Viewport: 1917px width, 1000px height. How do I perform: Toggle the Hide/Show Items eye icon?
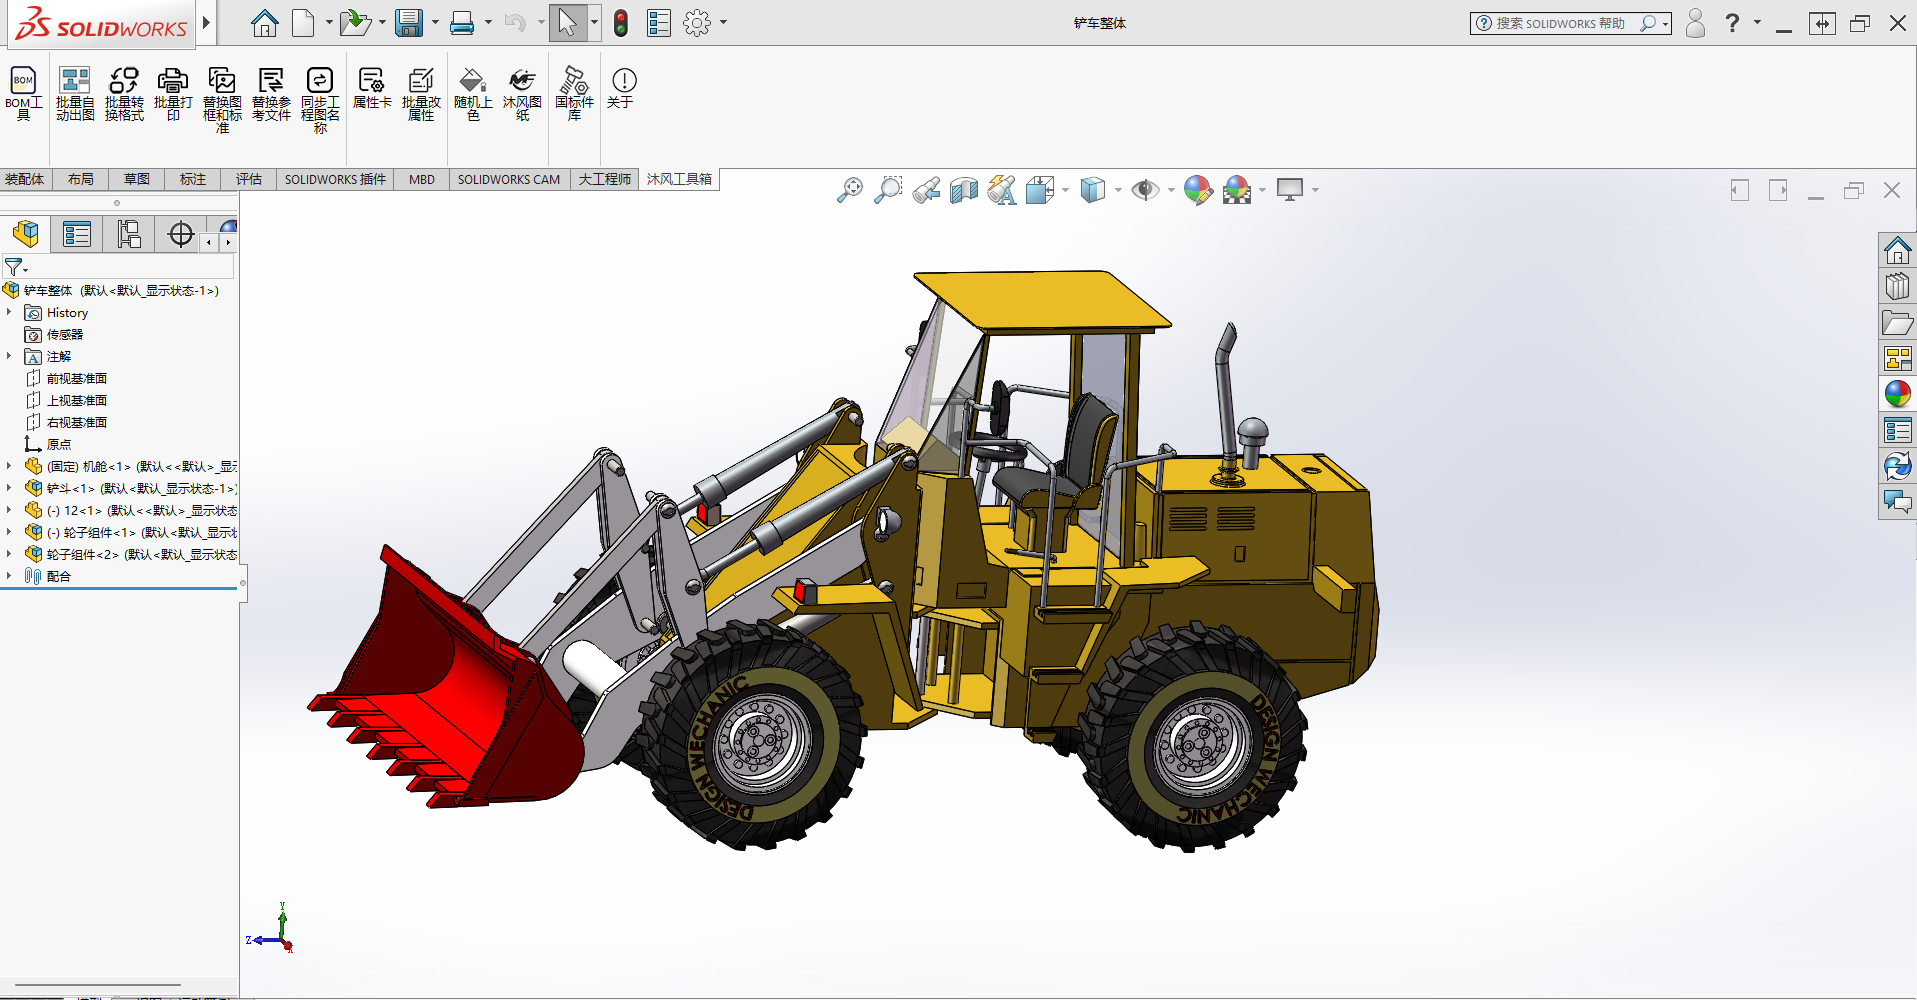1145,190
